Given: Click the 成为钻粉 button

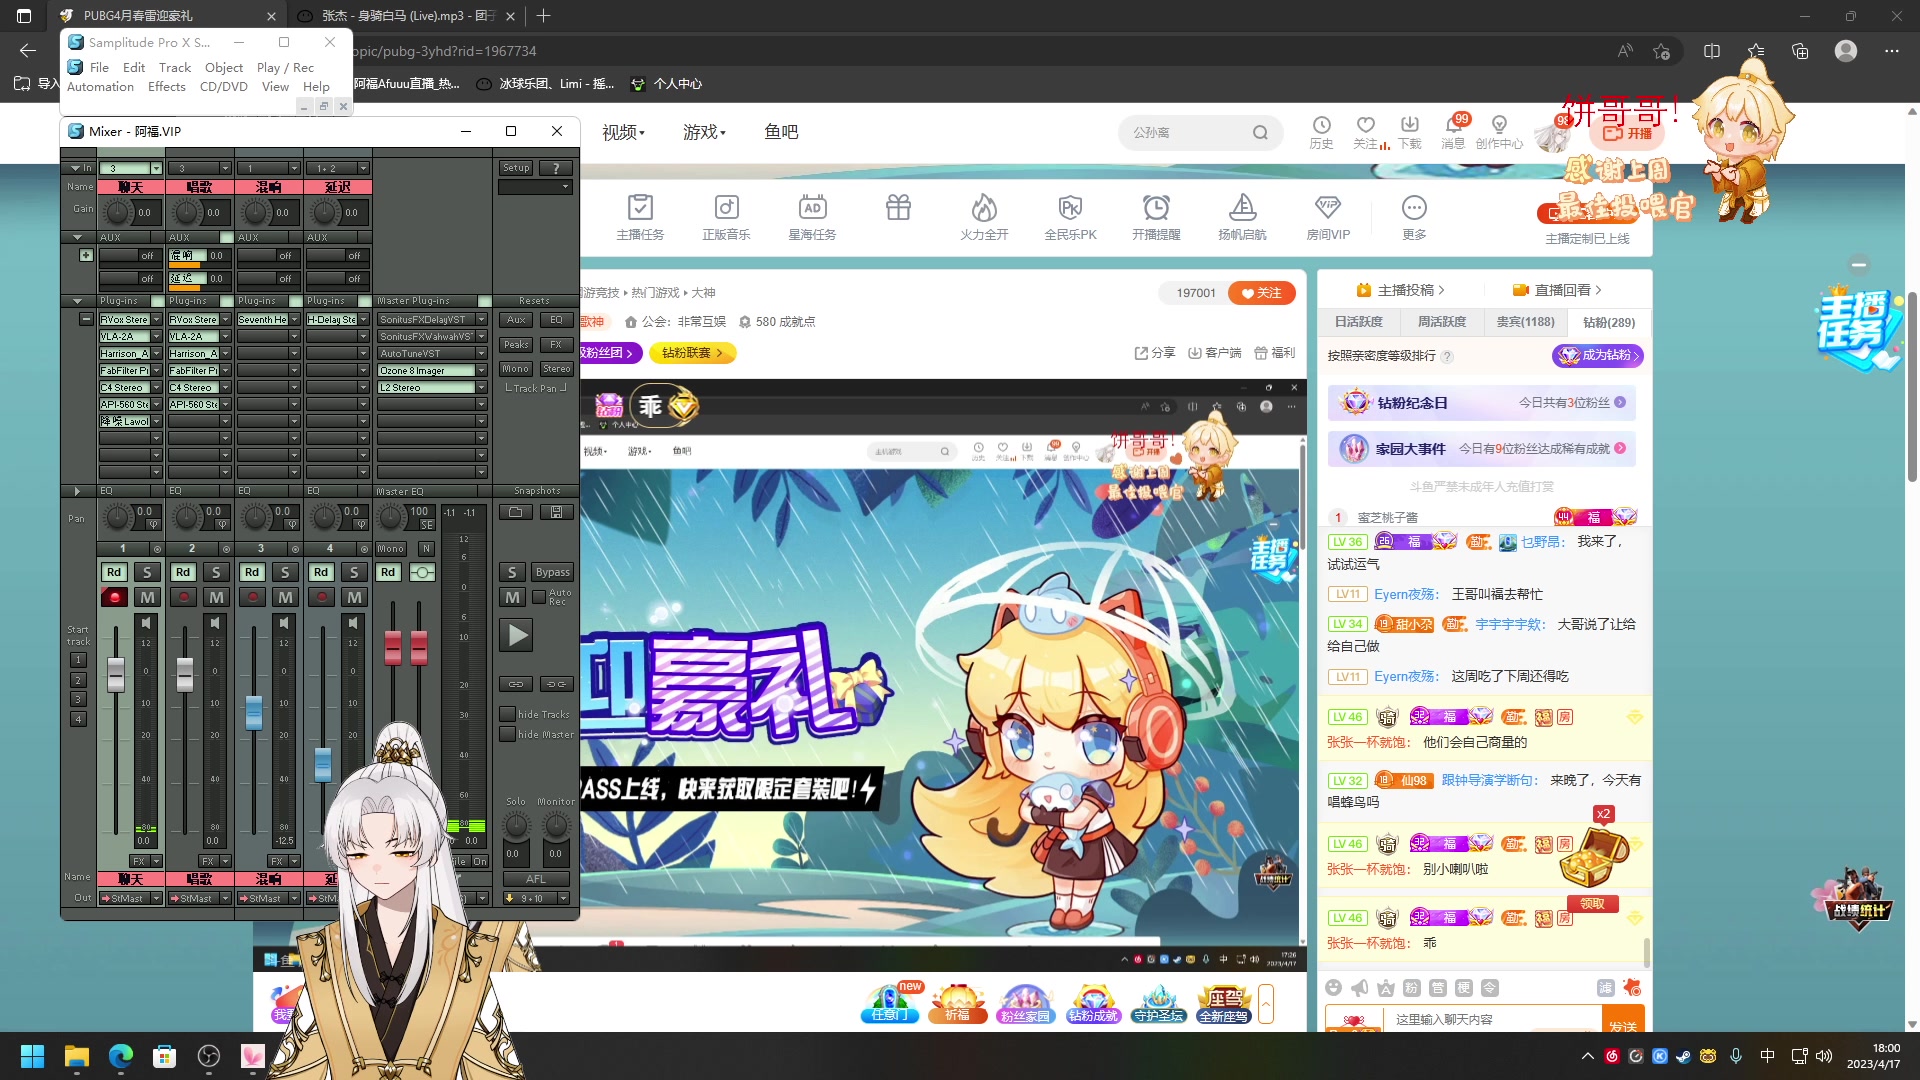Looking at the screenshot, I should (1597, 355).
